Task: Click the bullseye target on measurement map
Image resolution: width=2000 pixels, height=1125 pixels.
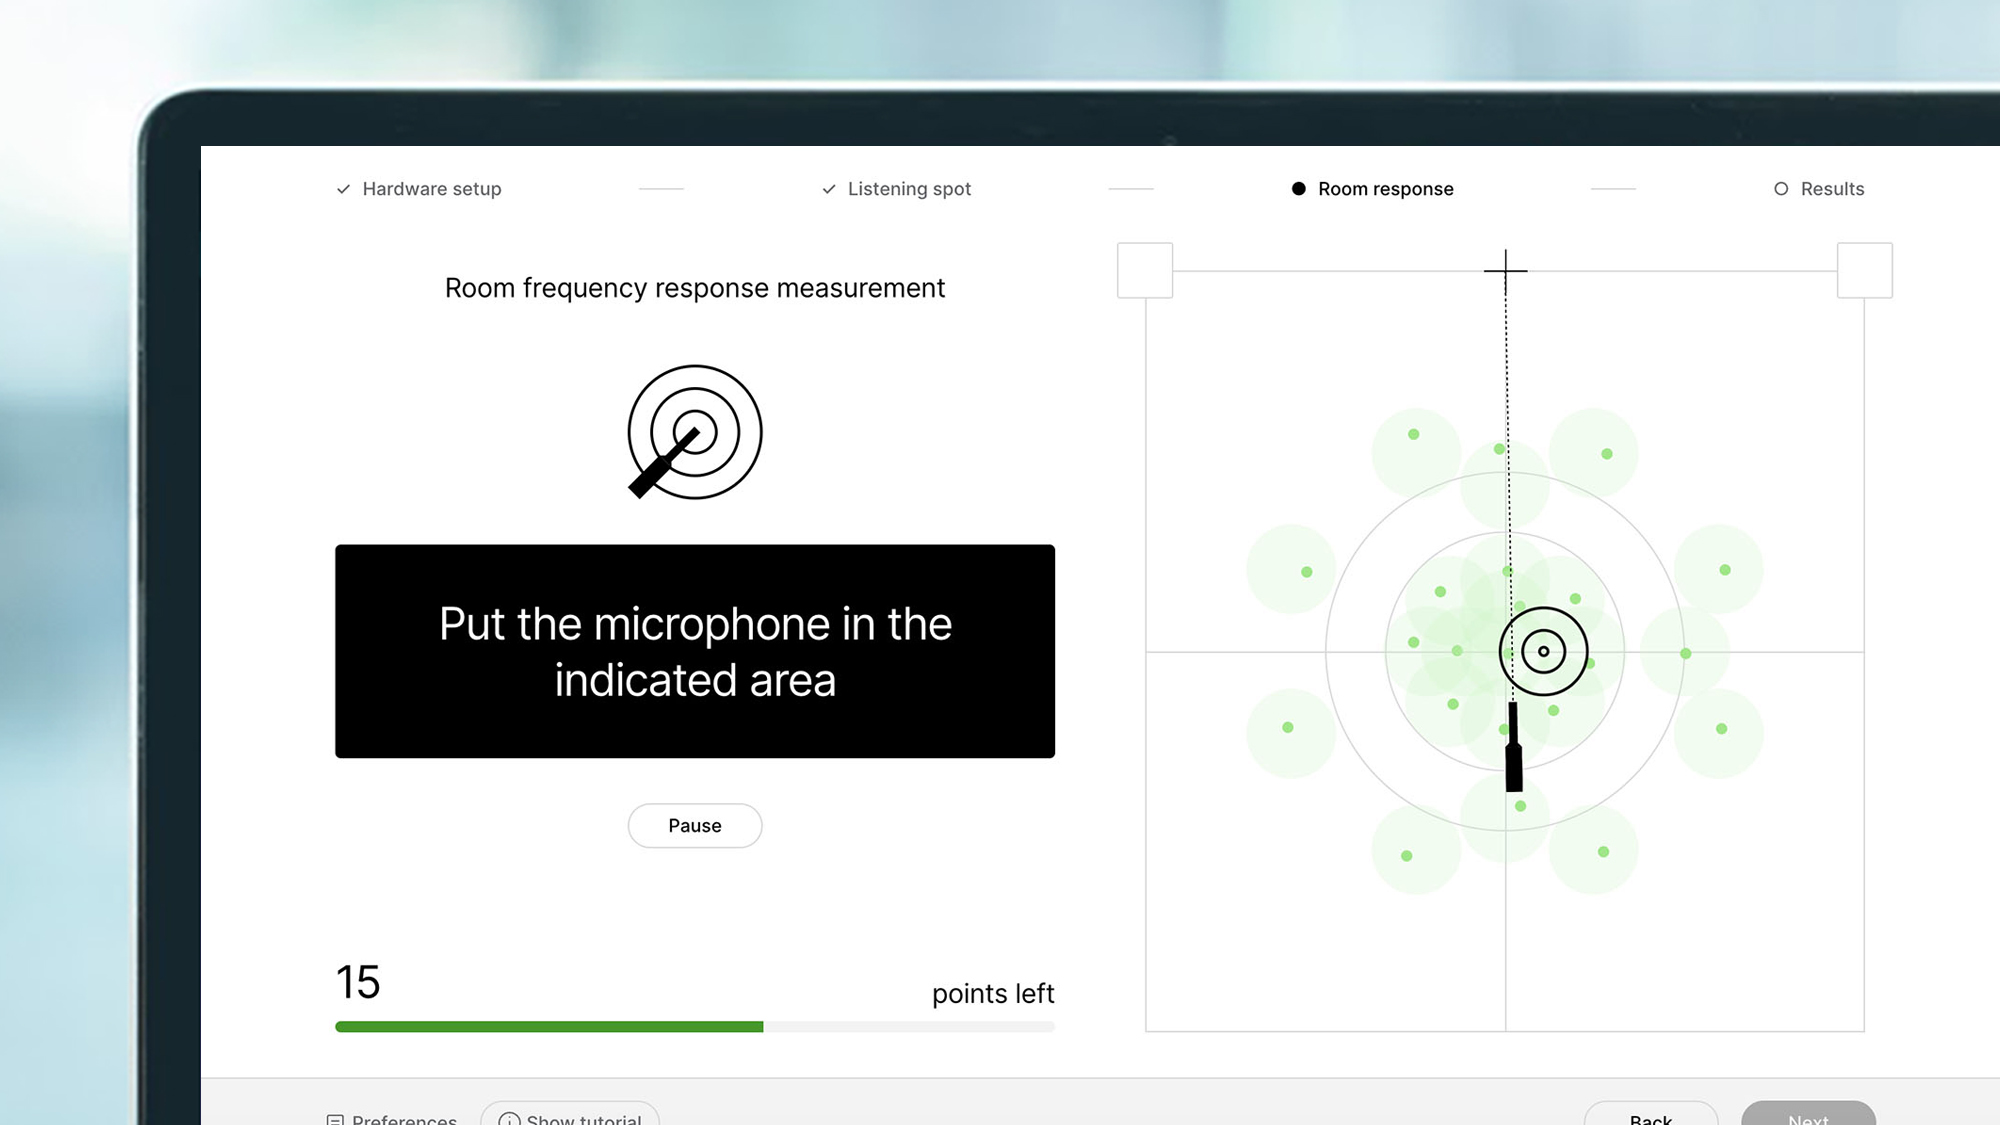Action: click(x=1543, y=652)
